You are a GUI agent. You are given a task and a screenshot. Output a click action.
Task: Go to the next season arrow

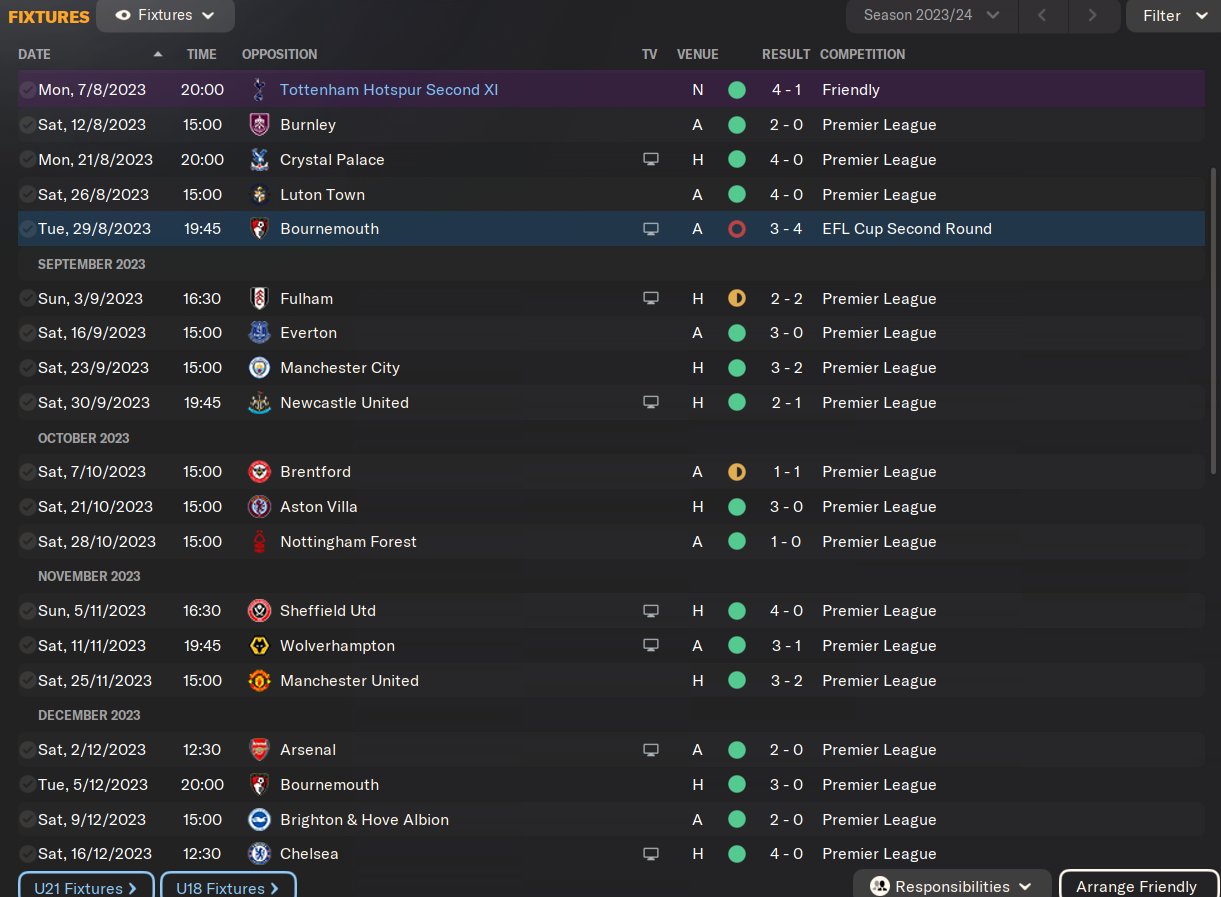point(1092,15)
